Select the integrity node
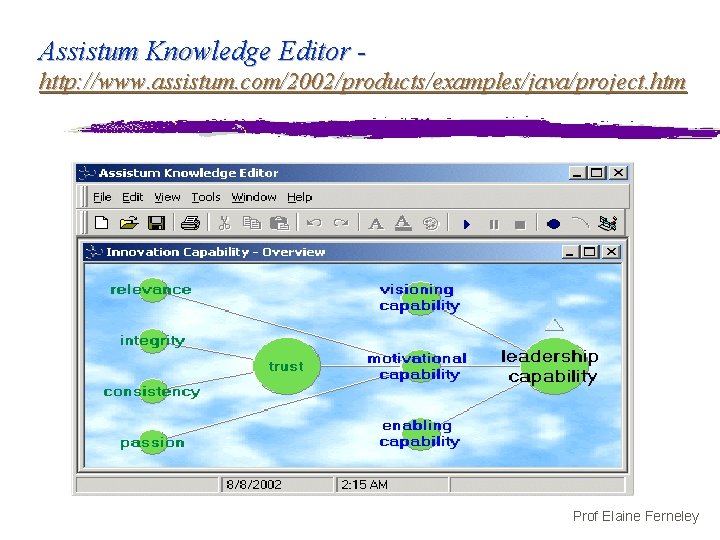The width and height of the screenshot is (720, 540). tap(153, 341)
